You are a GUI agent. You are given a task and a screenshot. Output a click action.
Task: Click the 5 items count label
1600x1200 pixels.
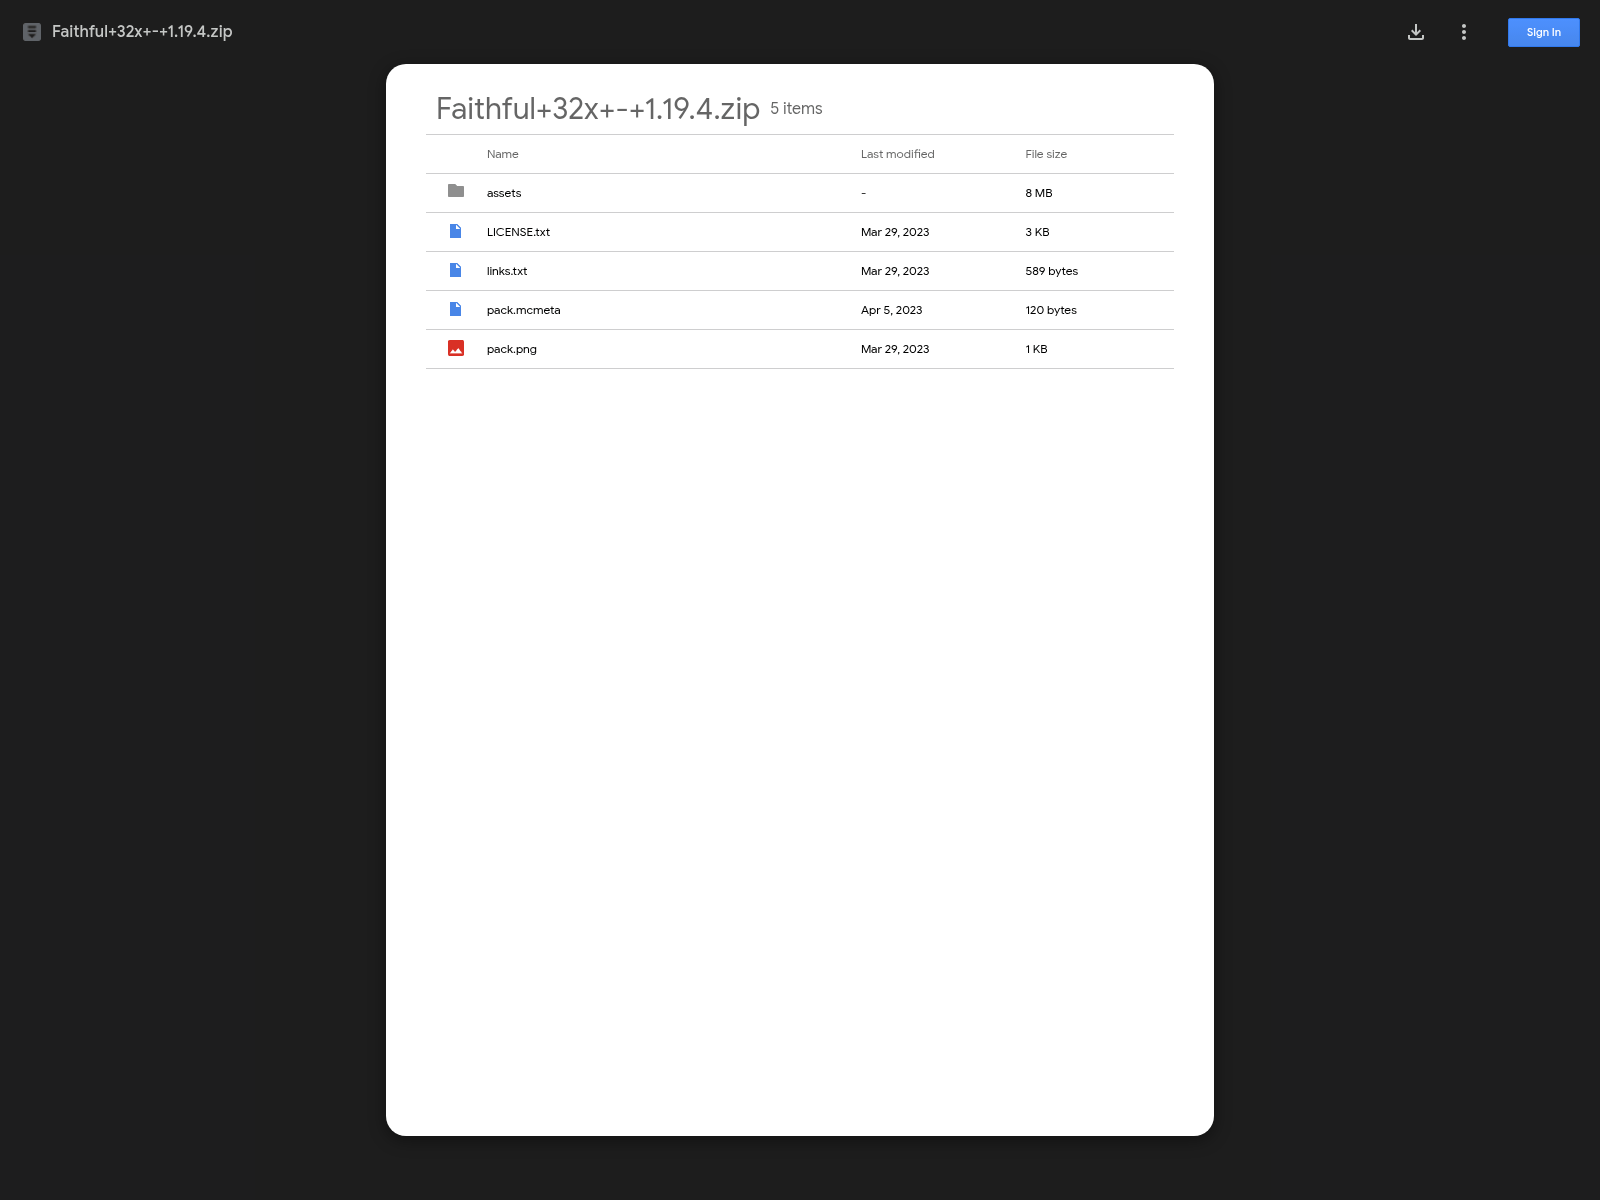click(x=796, y=108)
